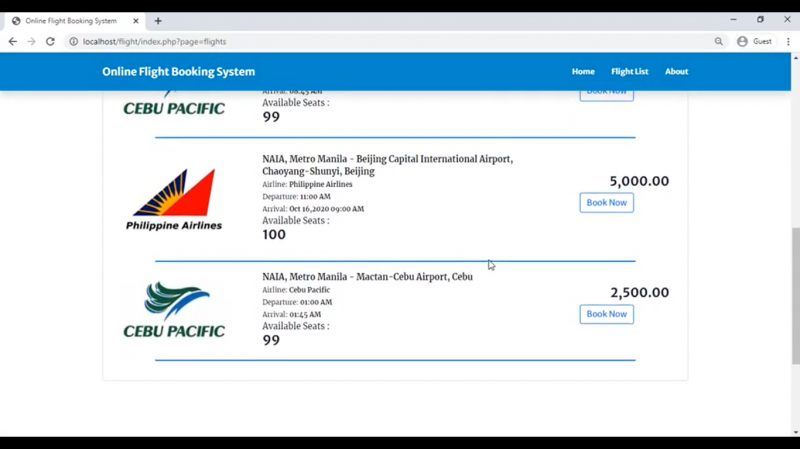800x449 pixels.
Task: Open site info icon beside the URL
Action: (x=73, y=41)
